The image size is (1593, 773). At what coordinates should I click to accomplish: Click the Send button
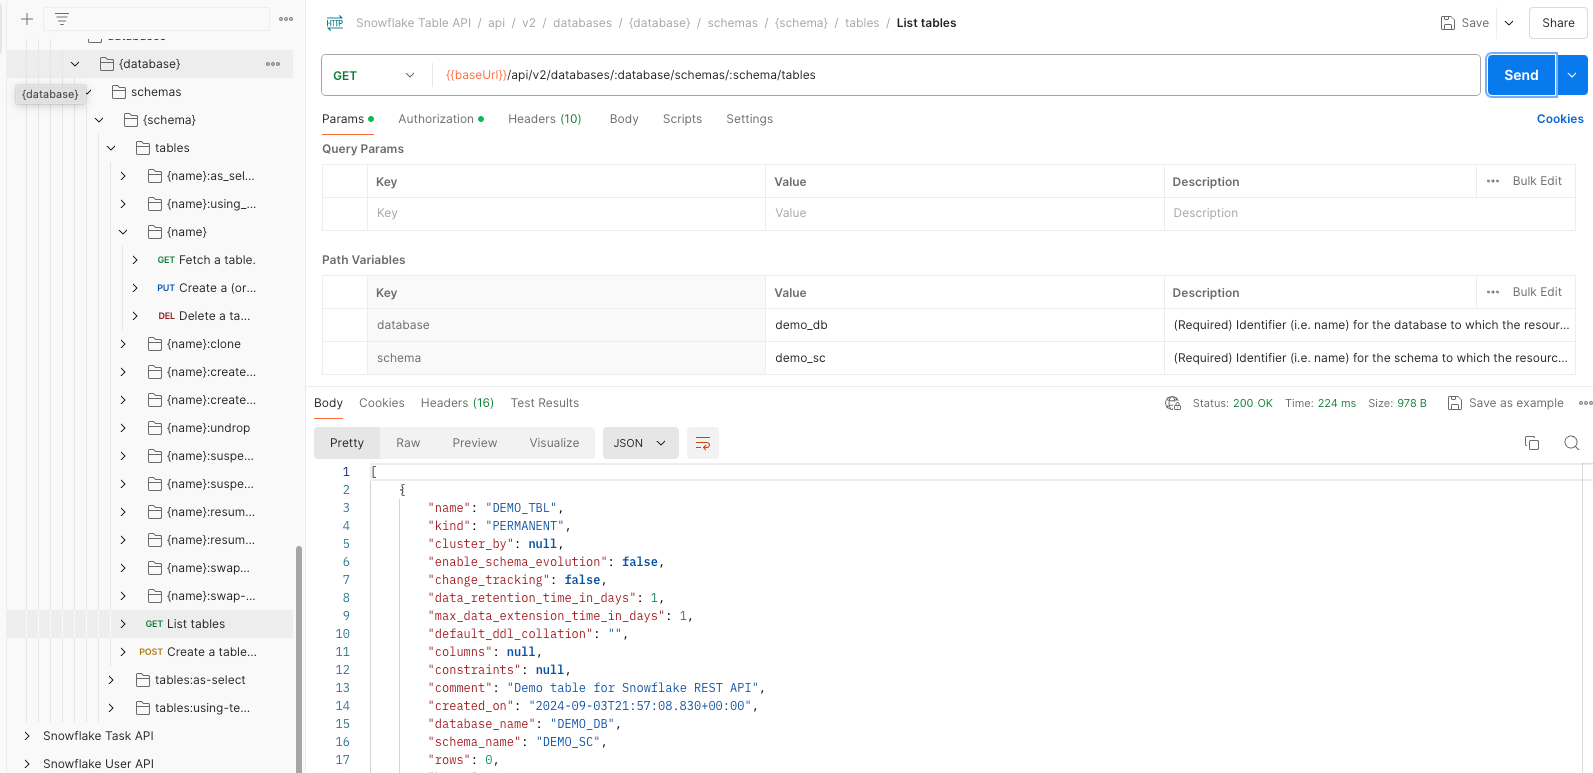point(1520,75)
